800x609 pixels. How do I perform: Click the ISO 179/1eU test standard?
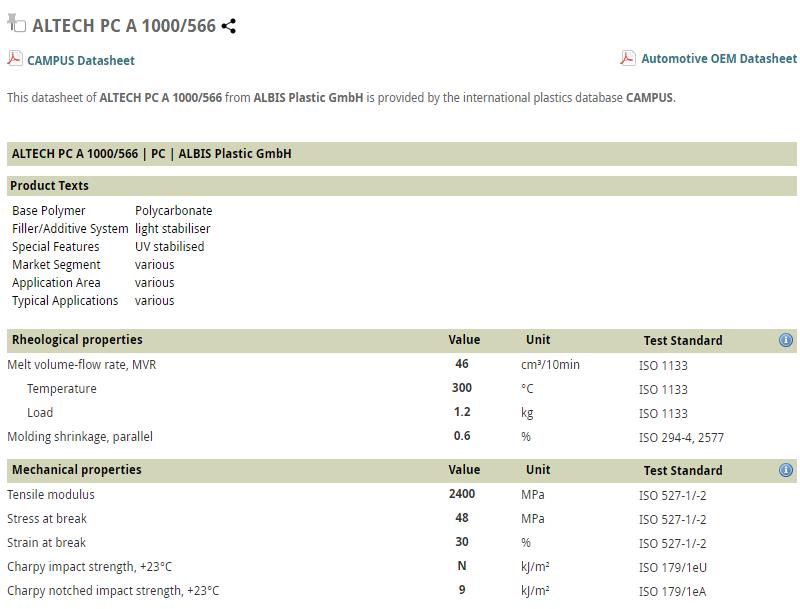[x=672, y=568]
